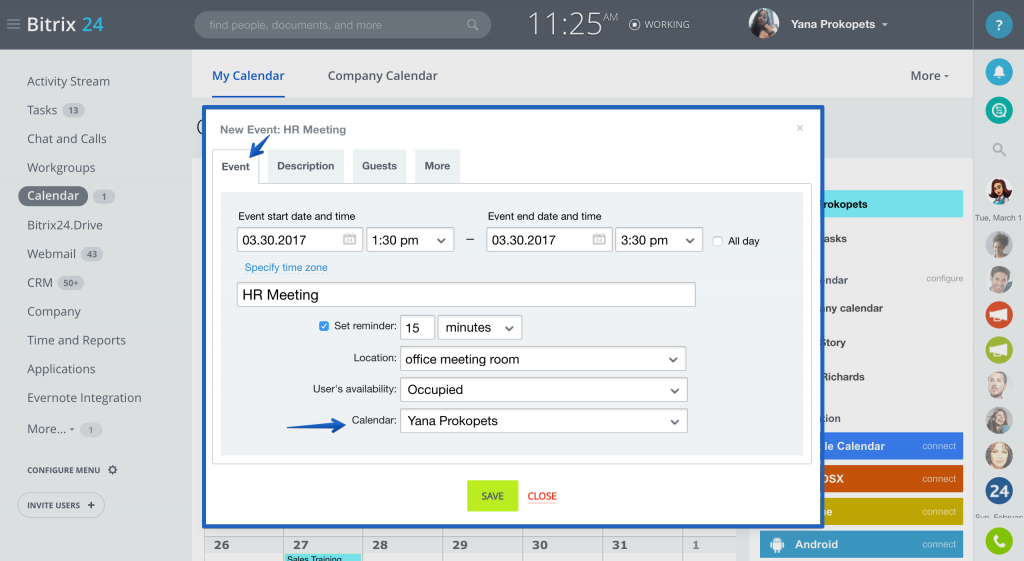
Task: Switch to the More tab in dialog
Action: click(x=438, y=166)
